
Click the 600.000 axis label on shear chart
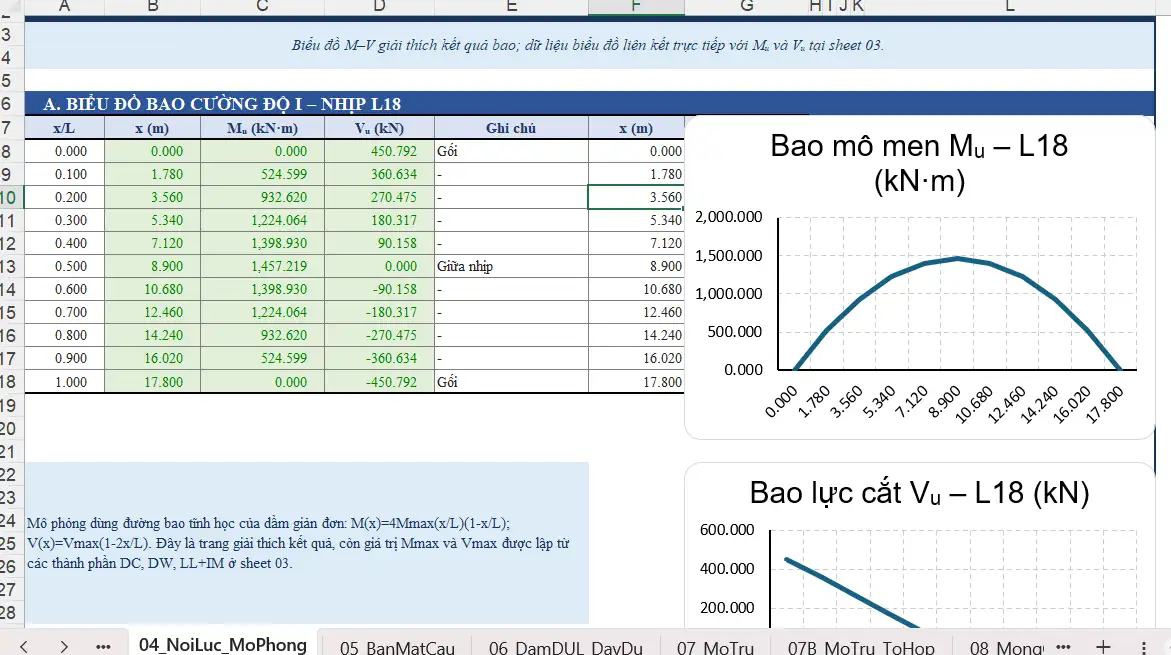[727, 530]
